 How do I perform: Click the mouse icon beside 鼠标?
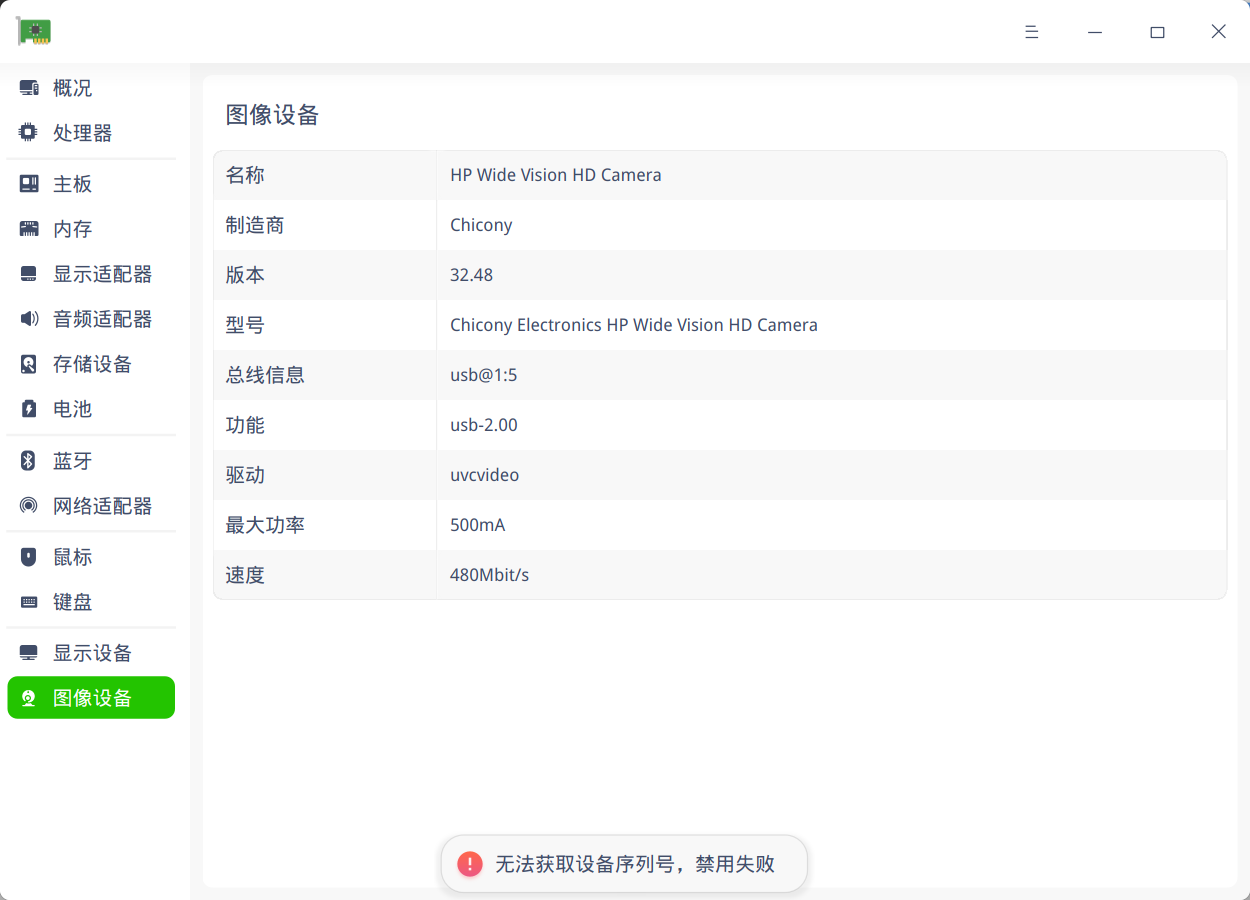point(29,557)
